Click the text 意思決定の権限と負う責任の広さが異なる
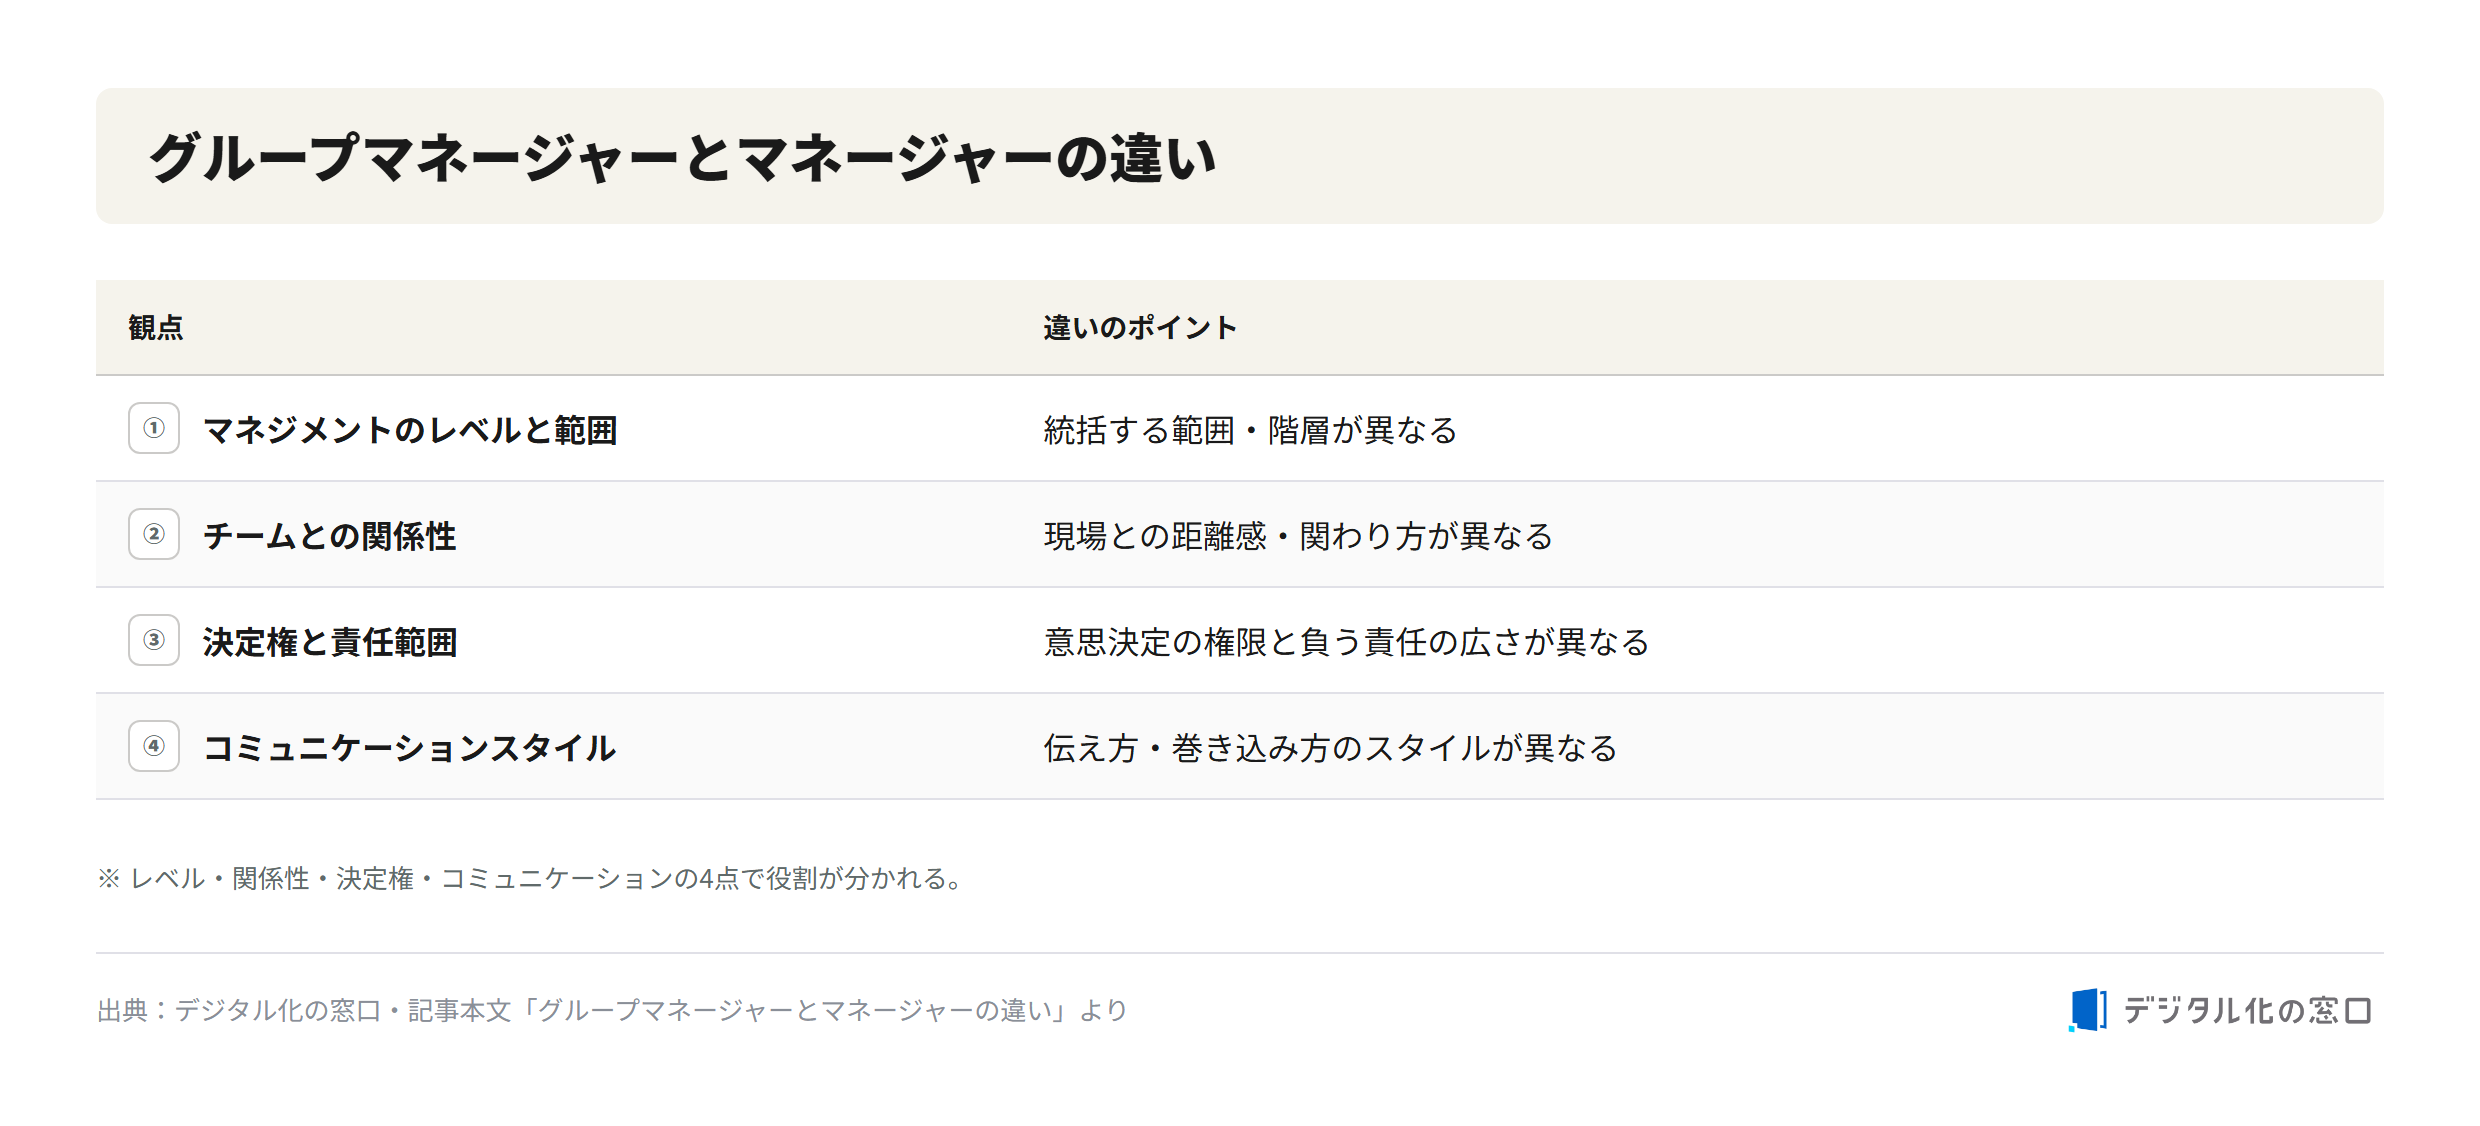 click(x=1346, y=642)
